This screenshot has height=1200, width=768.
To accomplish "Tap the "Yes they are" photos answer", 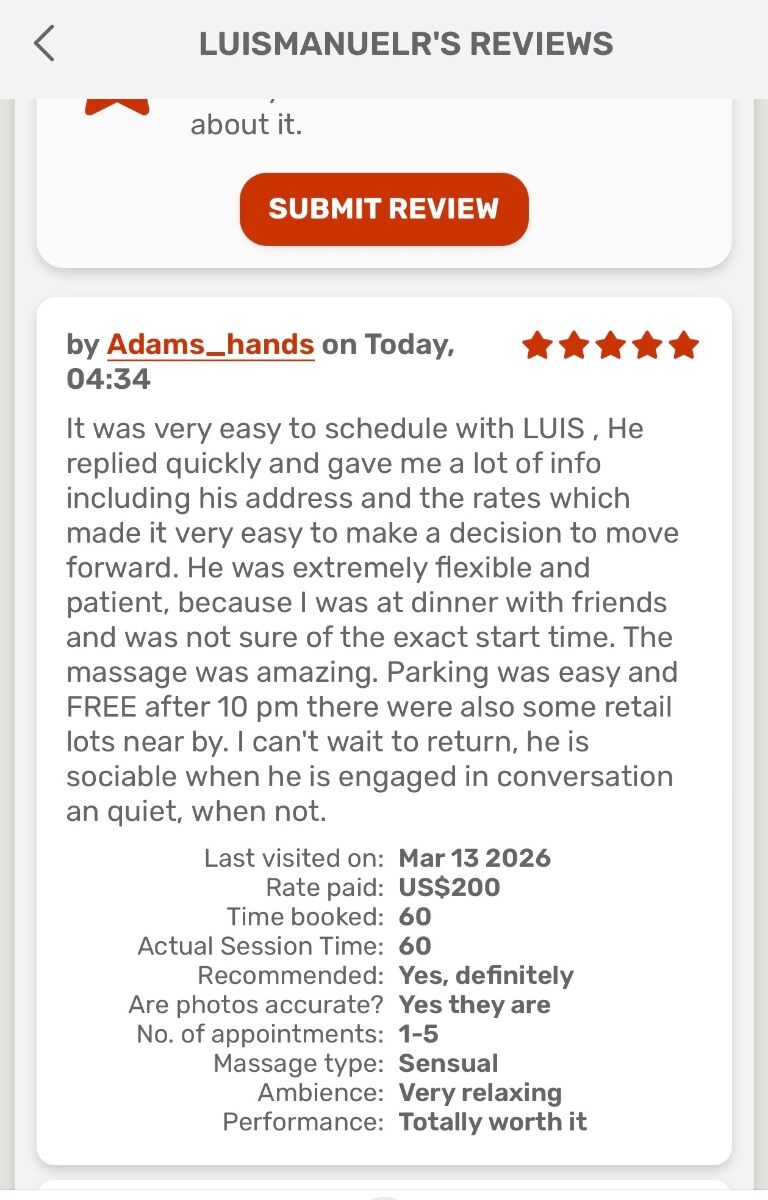I will tap(474, 1004).
